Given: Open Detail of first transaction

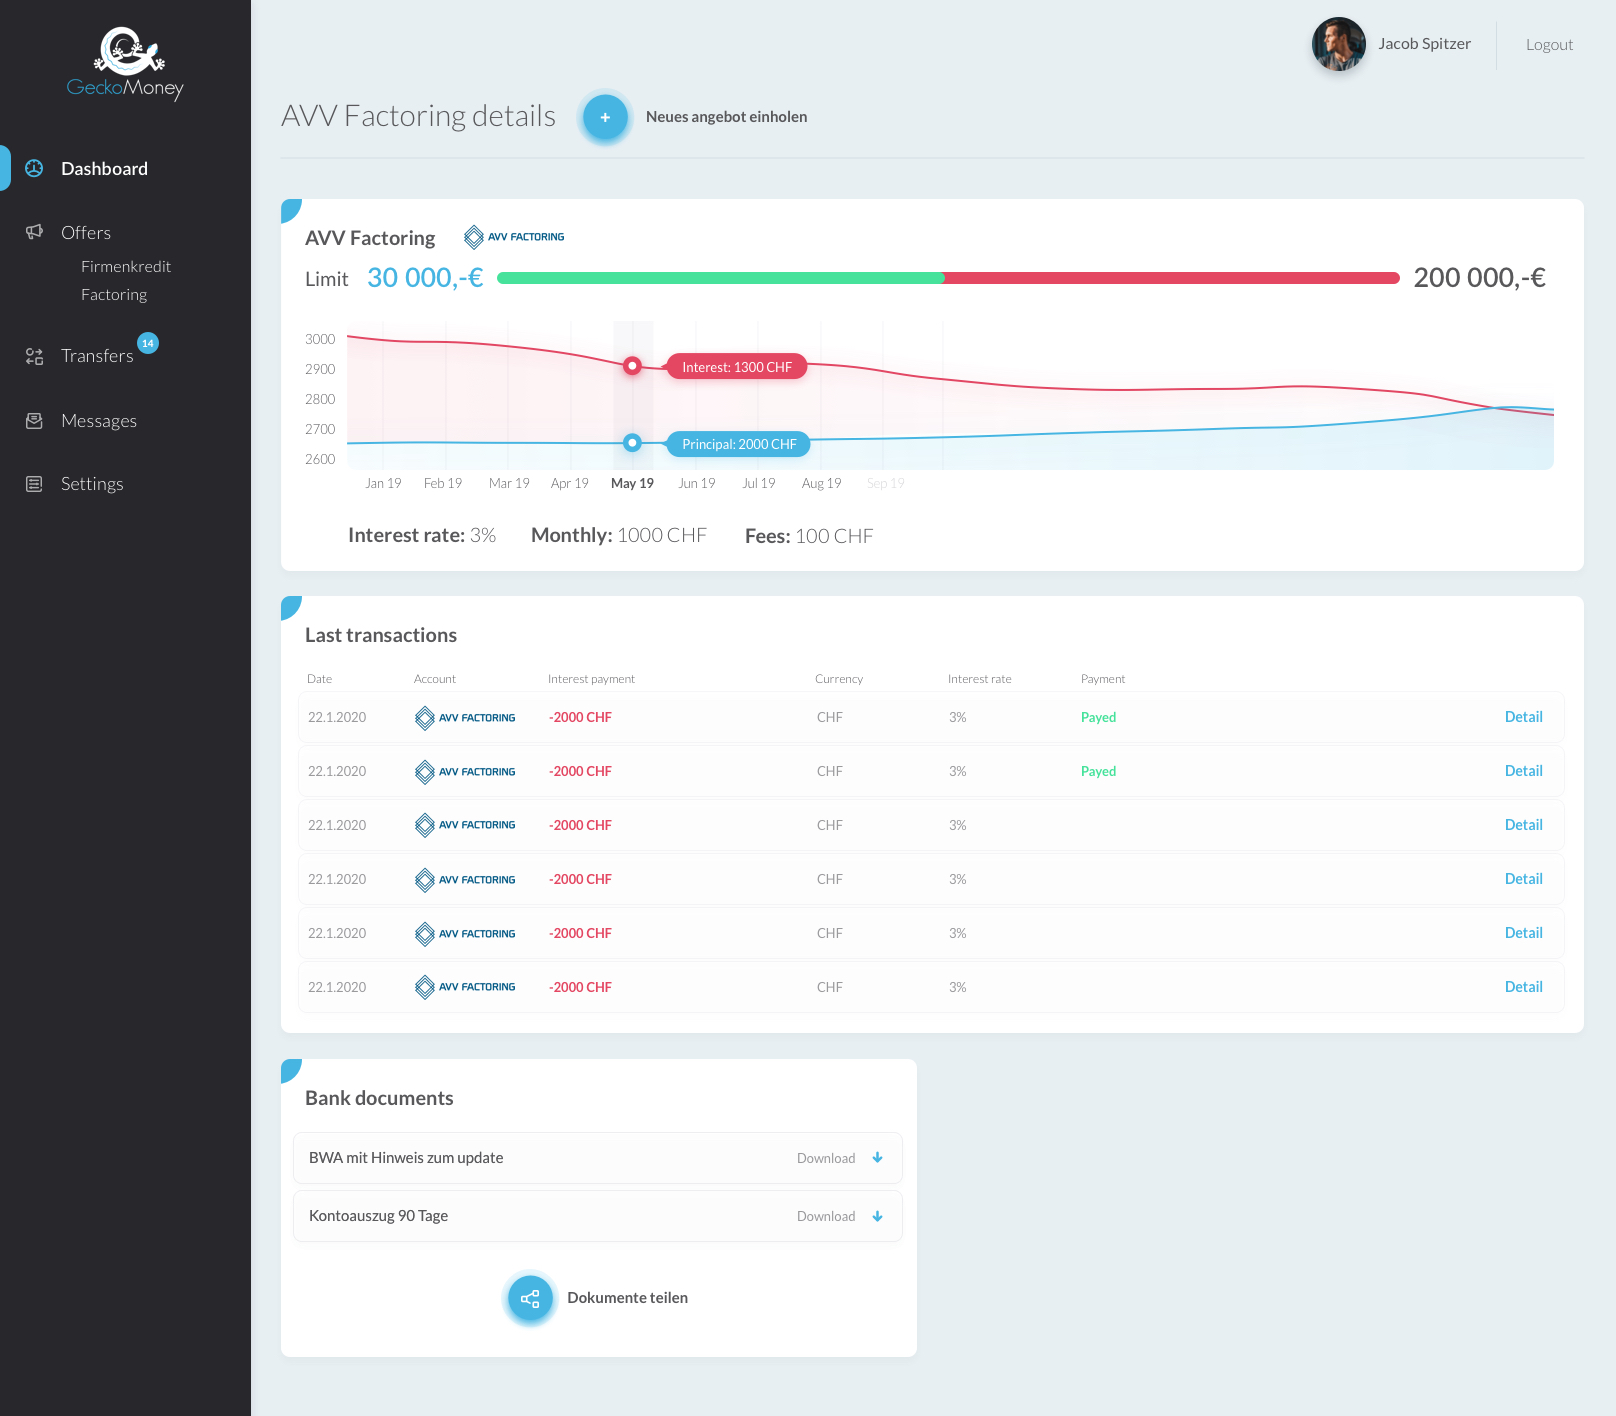Looking at the screenshot, I should 1523,717.
